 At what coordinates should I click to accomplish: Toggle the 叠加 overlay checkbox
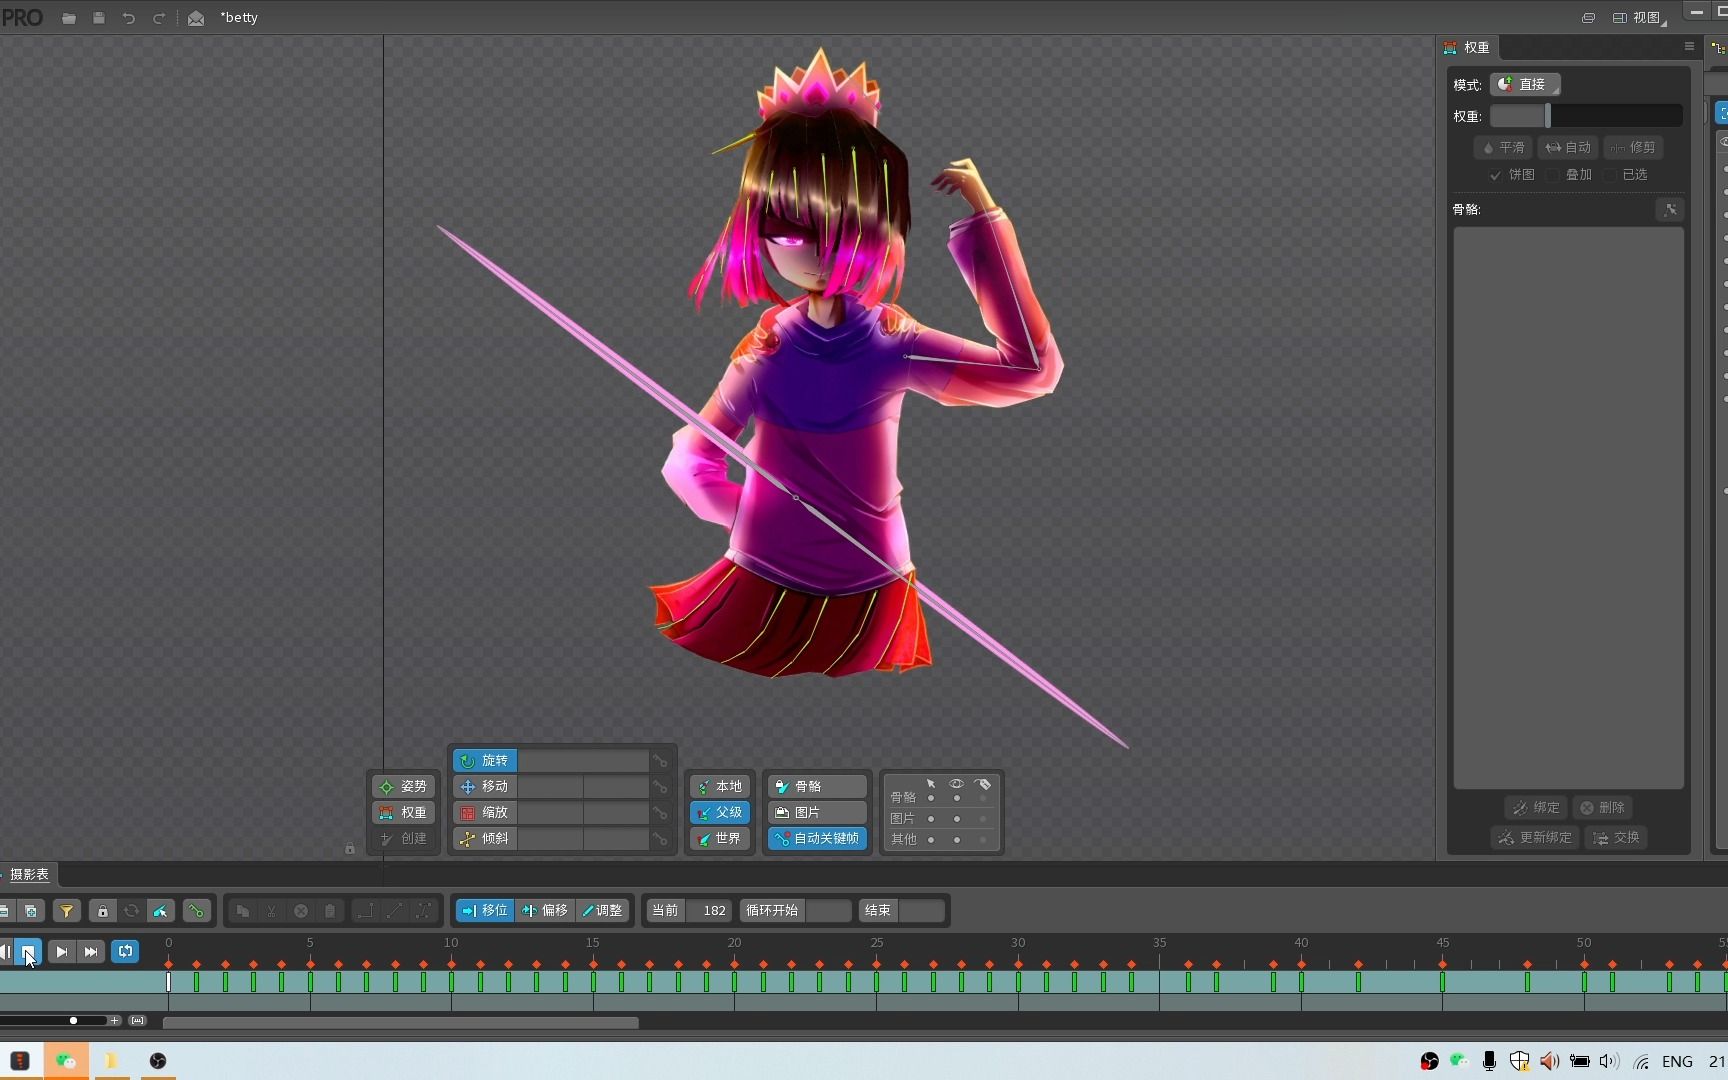click(1552, 175)
